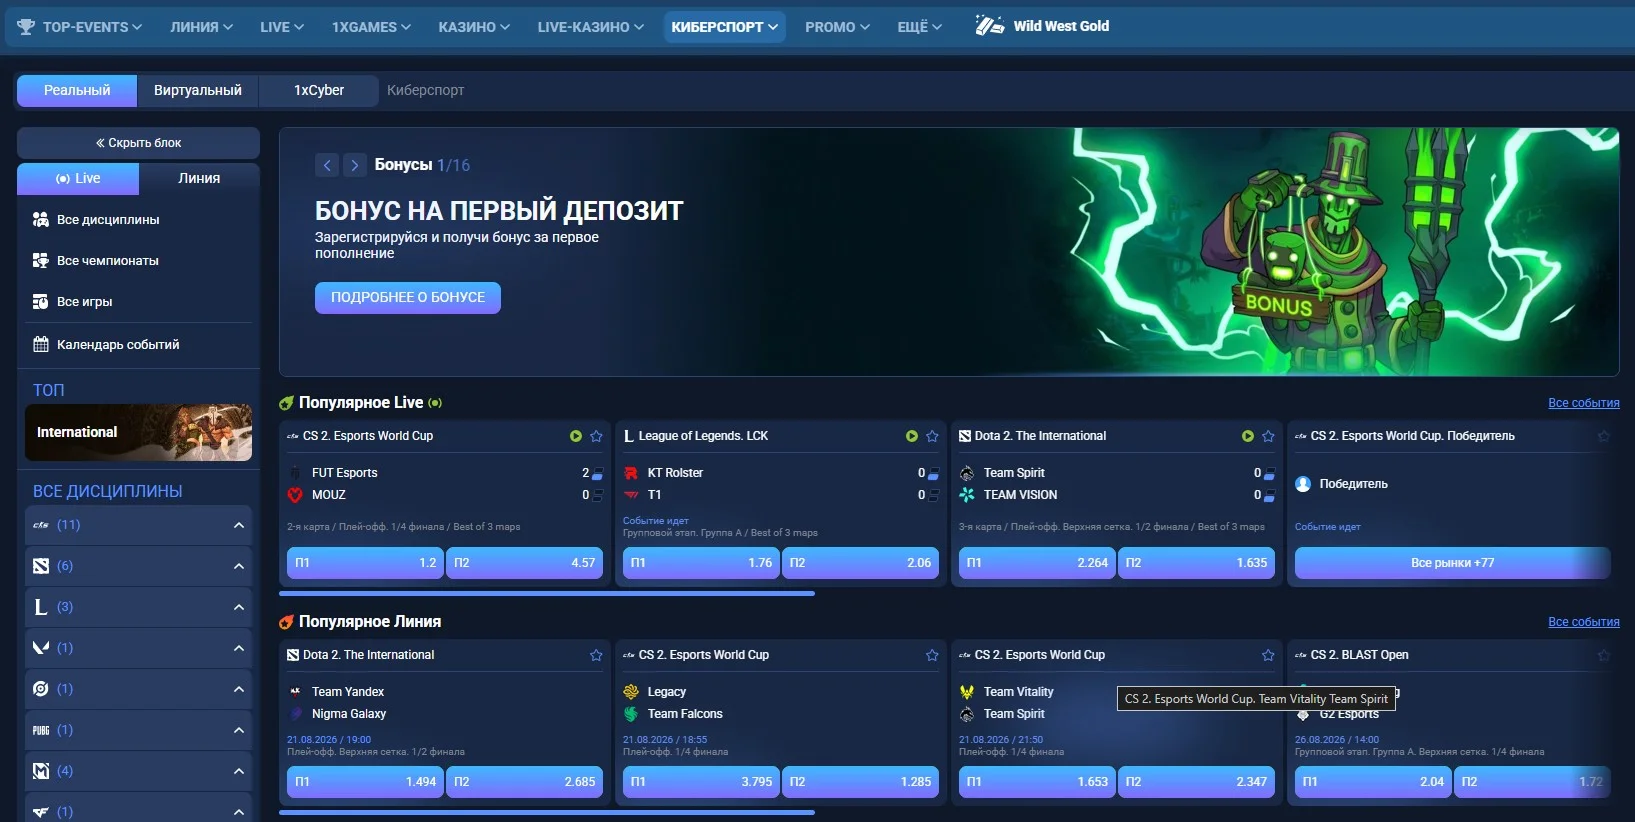Click the Популярное Линия horizontal scrollbar
Screen dimensions: 1635x822
[x=547, y=812]
